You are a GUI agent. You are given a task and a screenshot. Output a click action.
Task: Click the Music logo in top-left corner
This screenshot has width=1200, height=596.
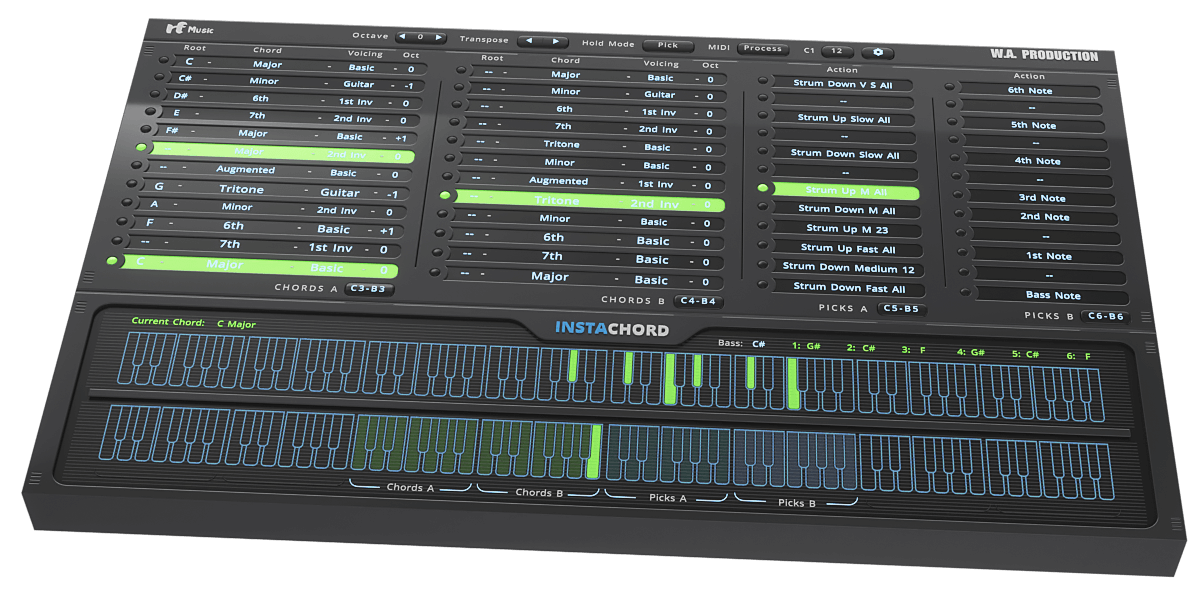point(189,29)
